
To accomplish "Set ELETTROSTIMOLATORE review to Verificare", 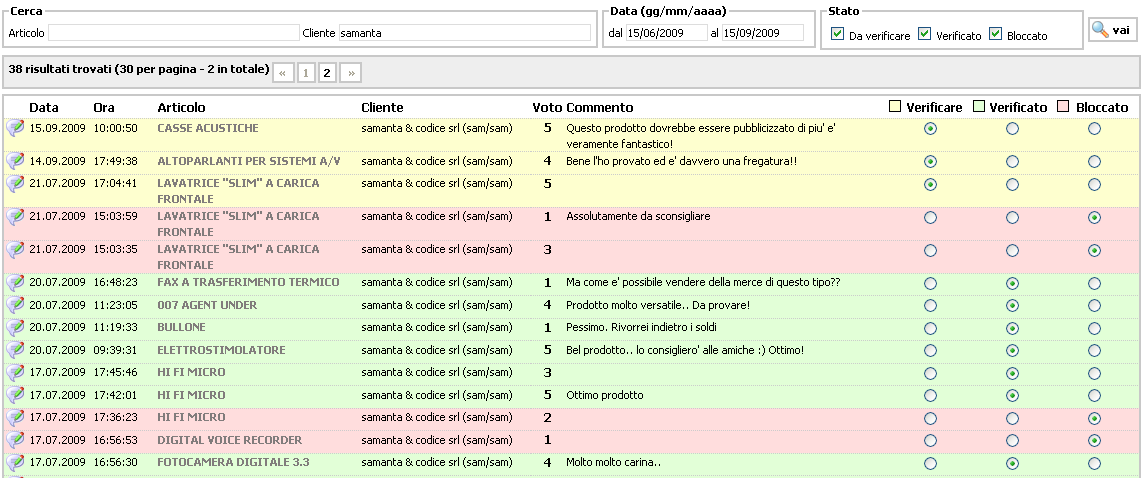I will (x=930, y=351).
